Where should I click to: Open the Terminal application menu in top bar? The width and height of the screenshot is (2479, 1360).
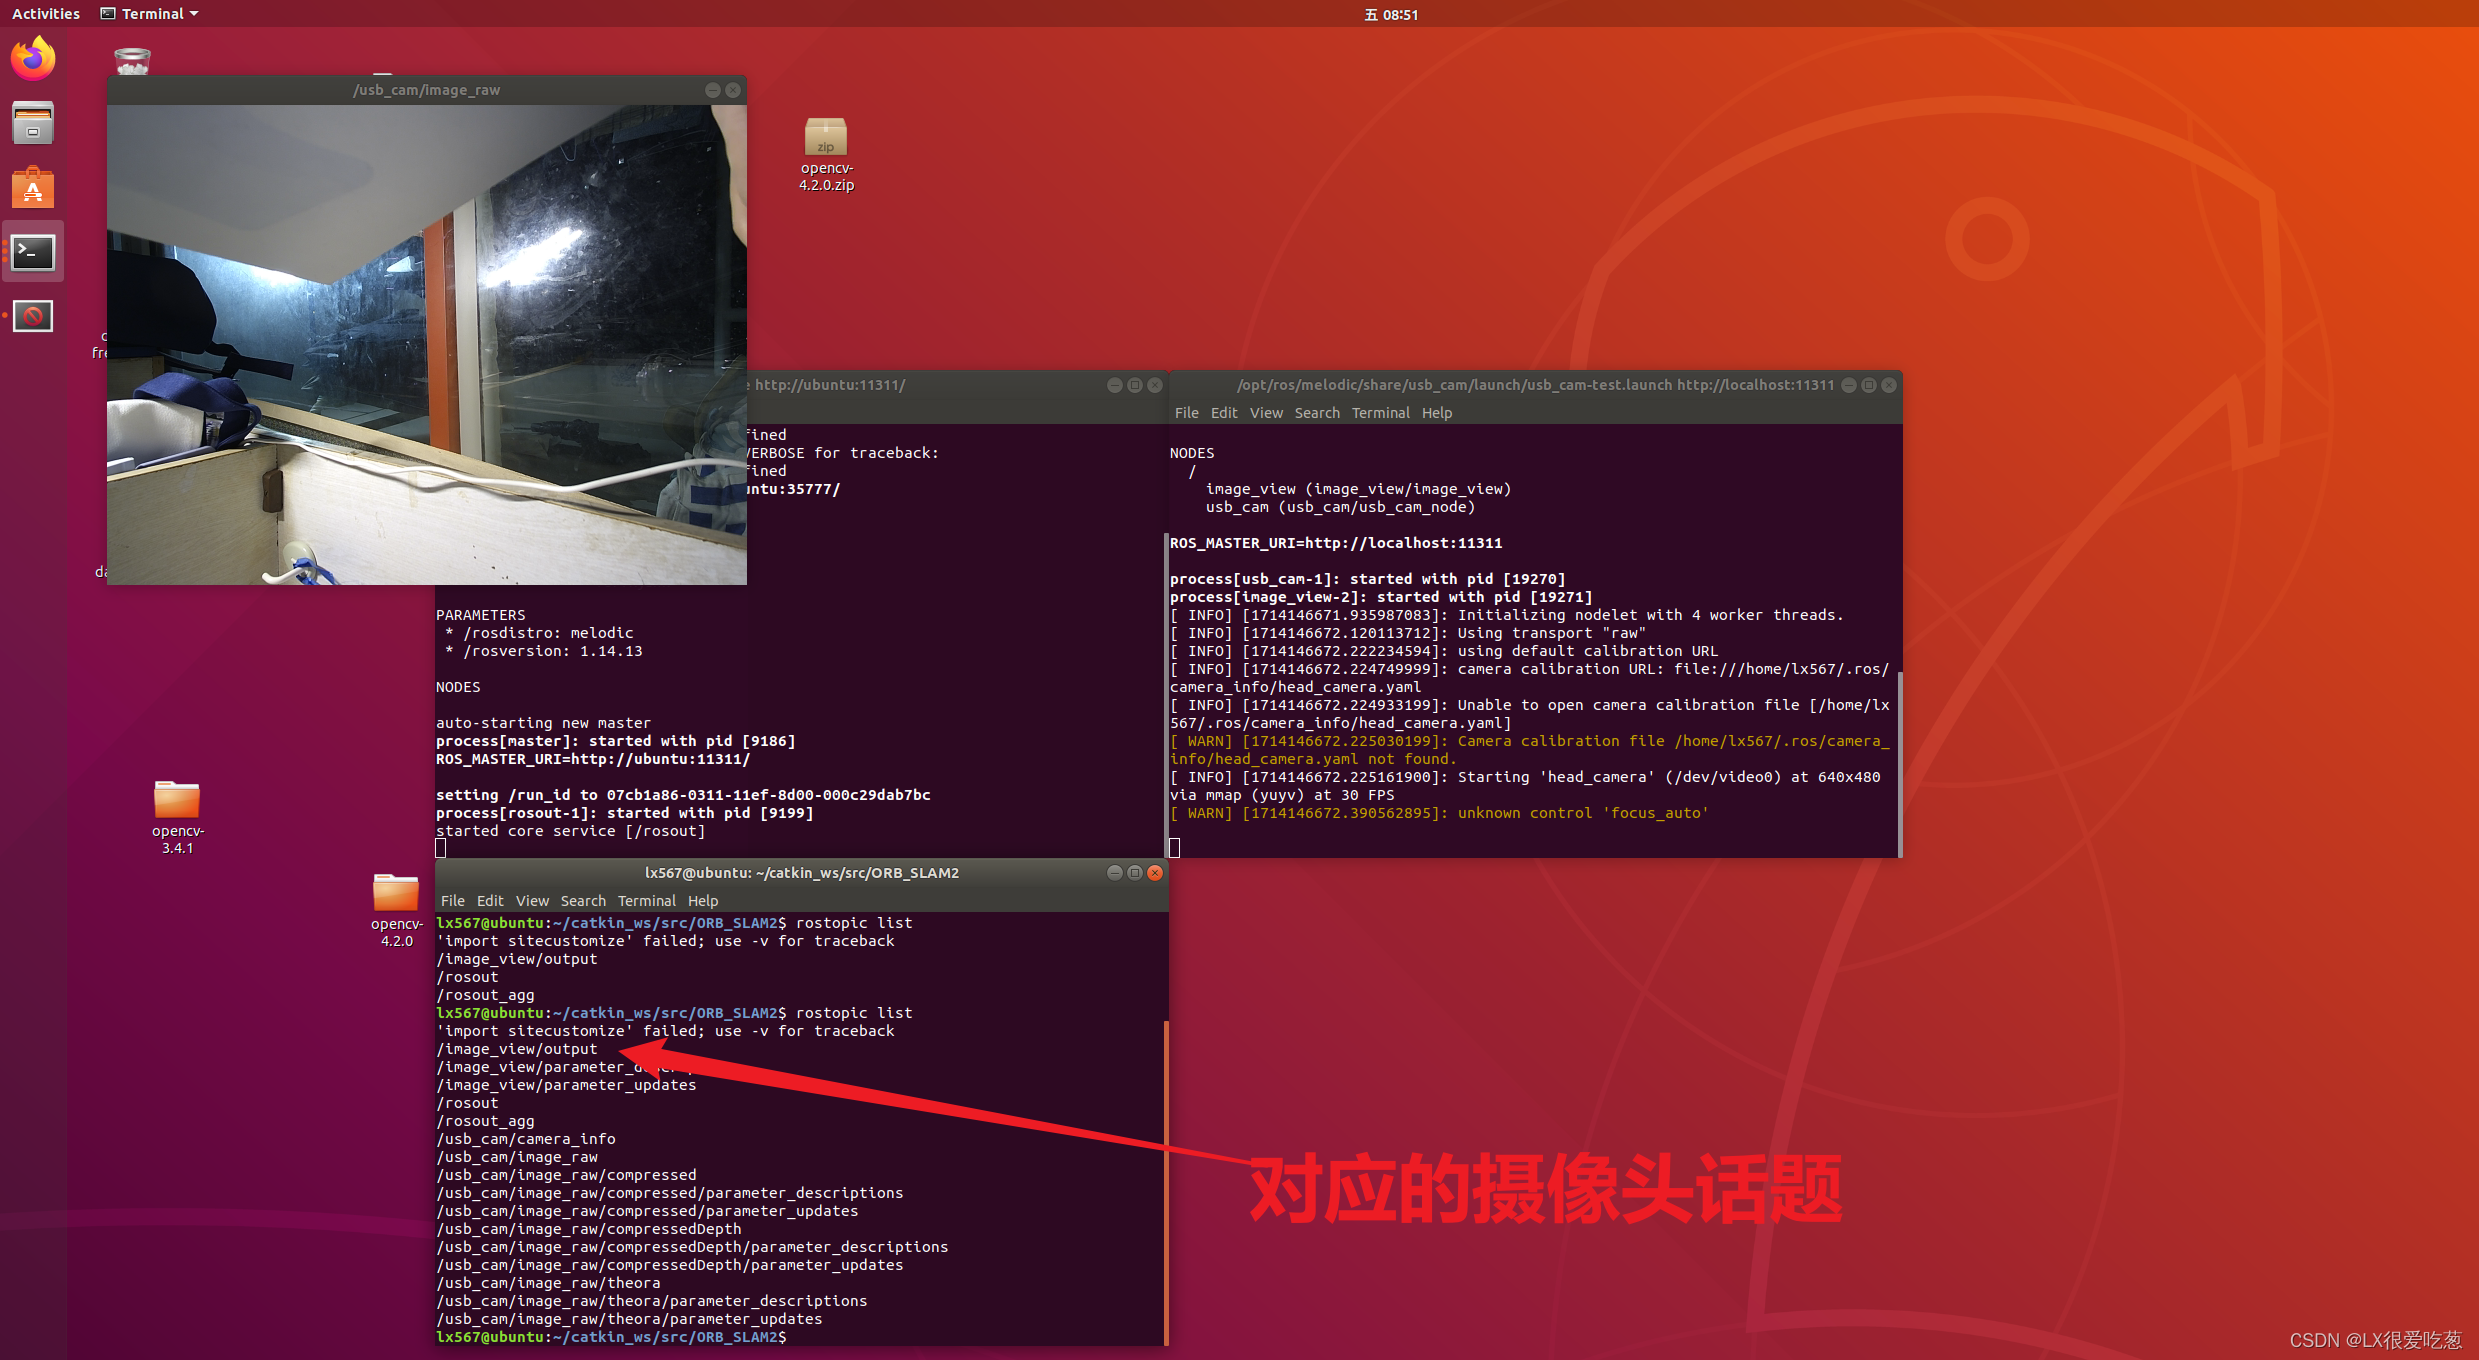tap(150, 14)
